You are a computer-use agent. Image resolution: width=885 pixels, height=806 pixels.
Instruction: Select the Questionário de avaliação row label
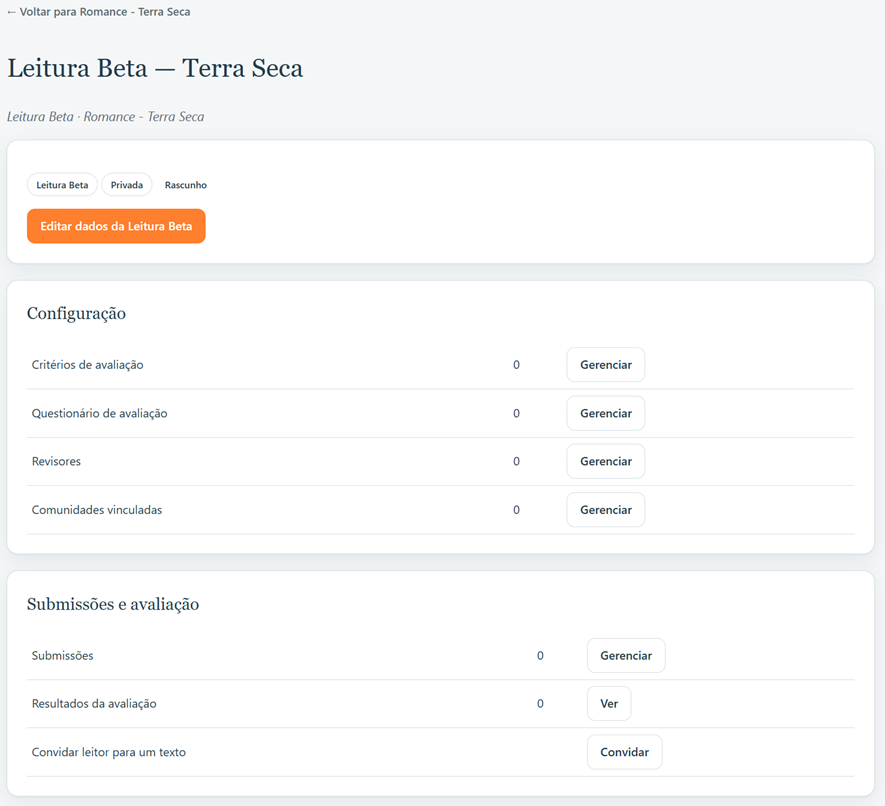(x=99, y=413)
